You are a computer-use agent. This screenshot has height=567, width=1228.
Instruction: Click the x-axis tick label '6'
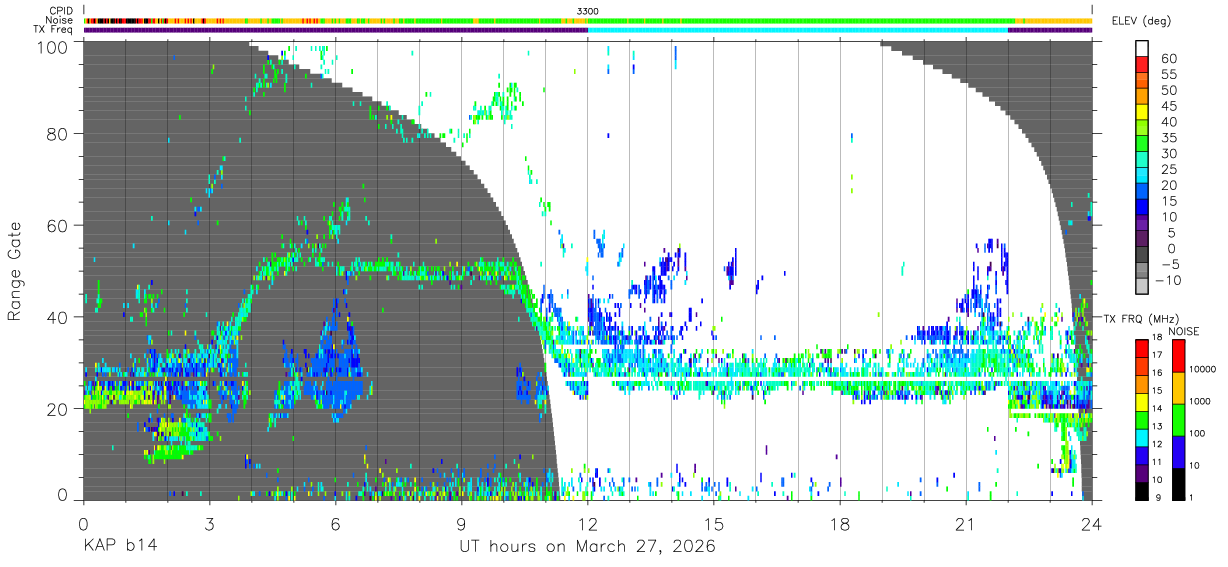tap(335, 524)
